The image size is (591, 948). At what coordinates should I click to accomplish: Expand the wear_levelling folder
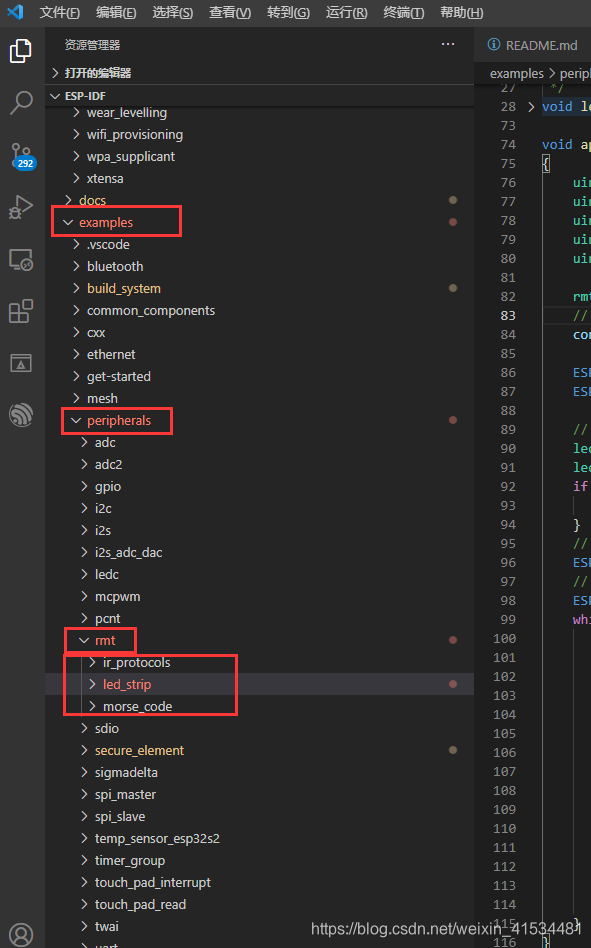tap(260, 112)
